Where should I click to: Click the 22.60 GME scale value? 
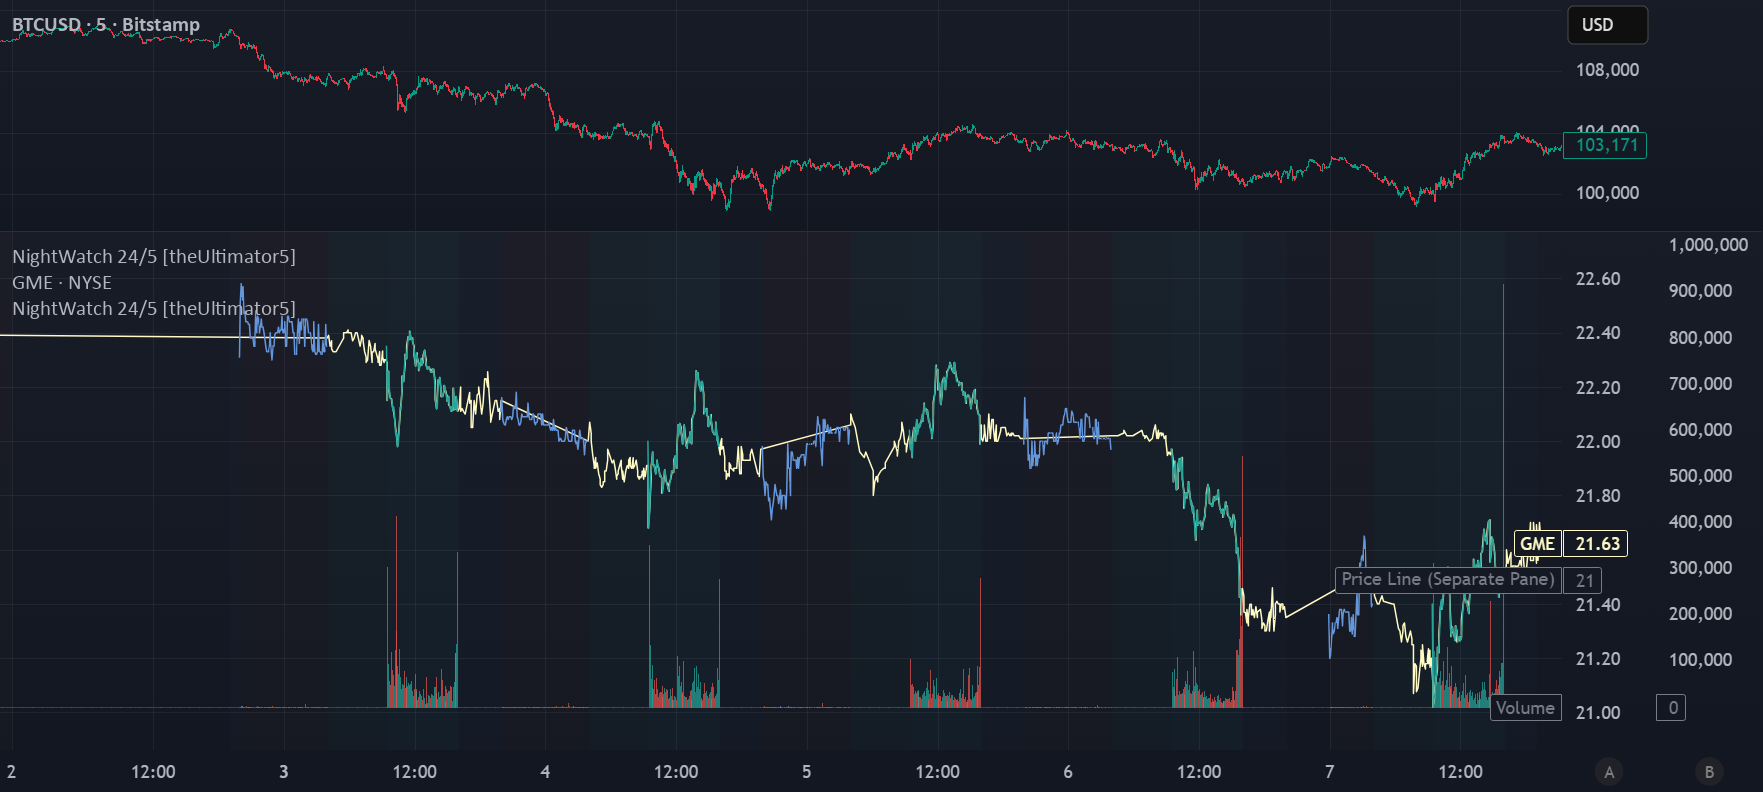1598,279
